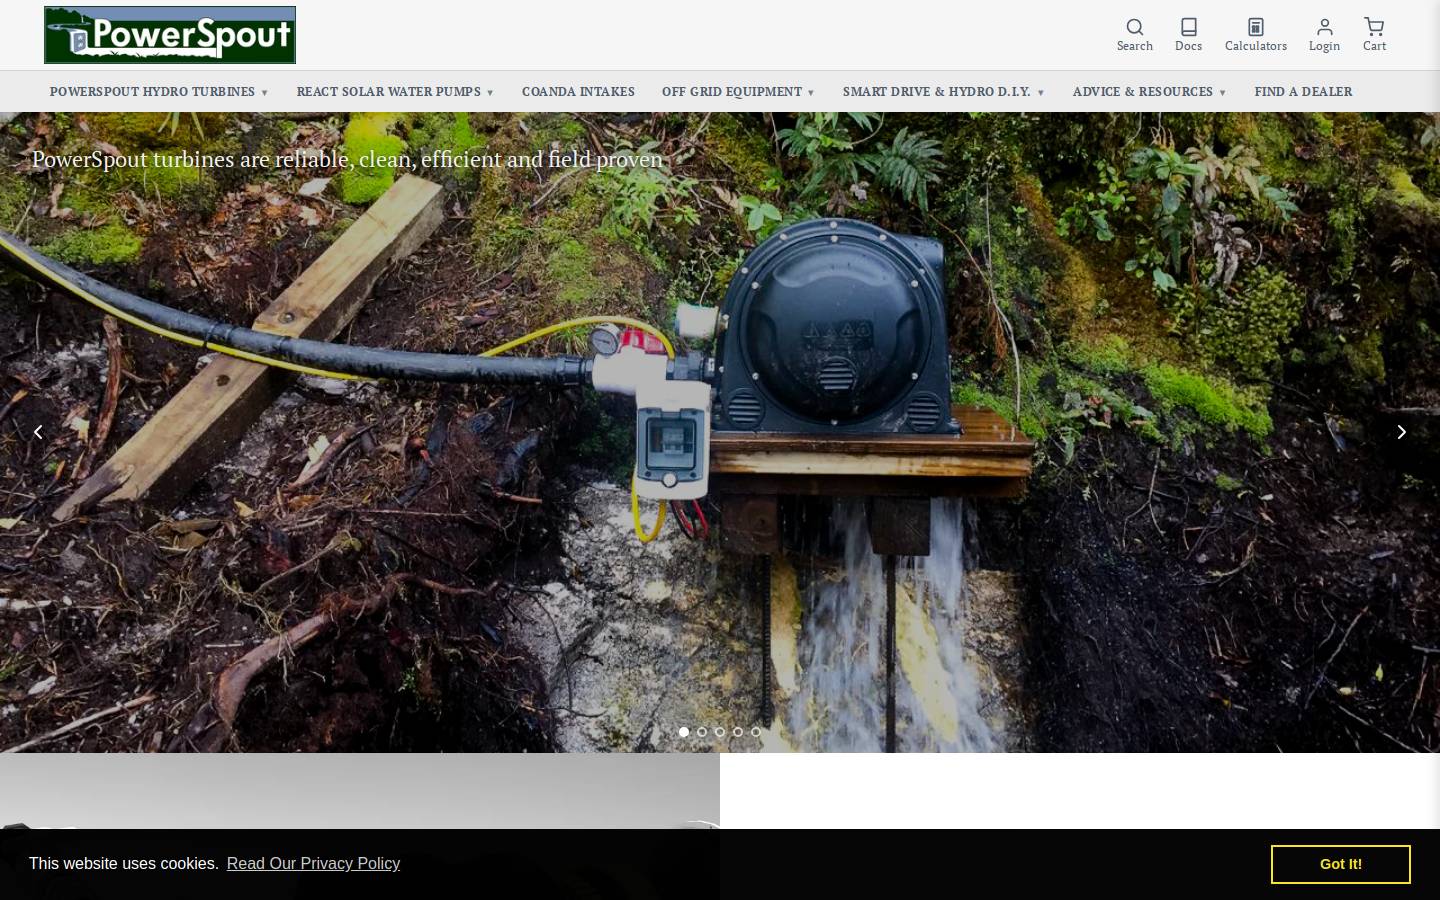Open the Calculators icon
The width and height of the screenshot is (1440, 900).
pyautogui.click(x=1256, y=35)
